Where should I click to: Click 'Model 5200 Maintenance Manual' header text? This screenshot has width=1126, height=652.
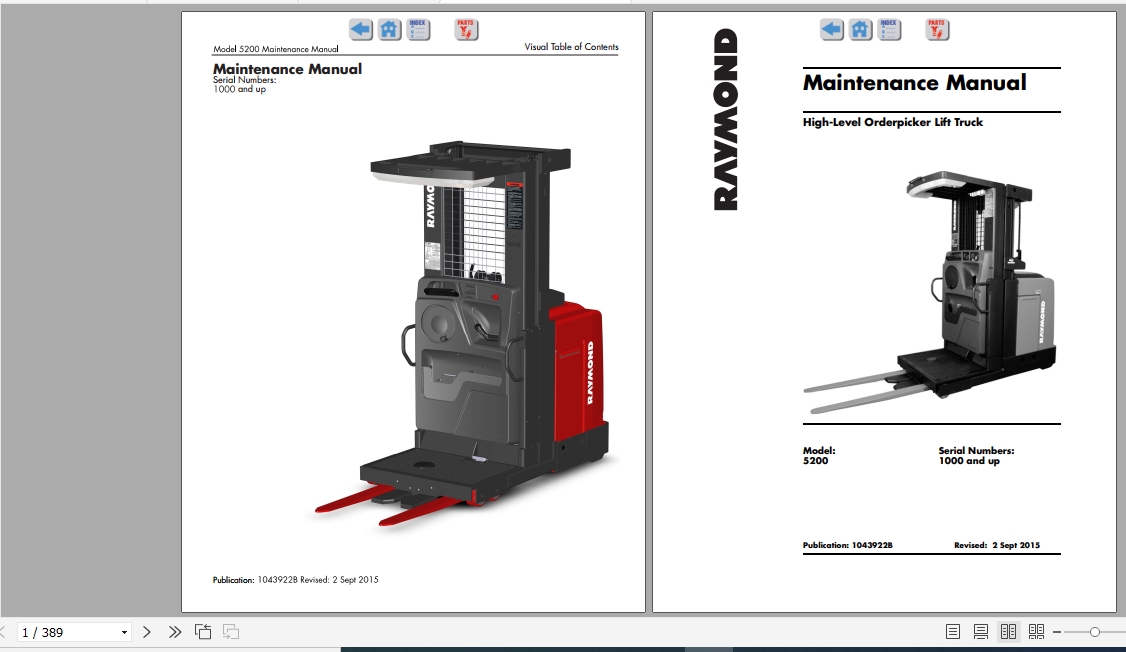[x=276, y=49]
